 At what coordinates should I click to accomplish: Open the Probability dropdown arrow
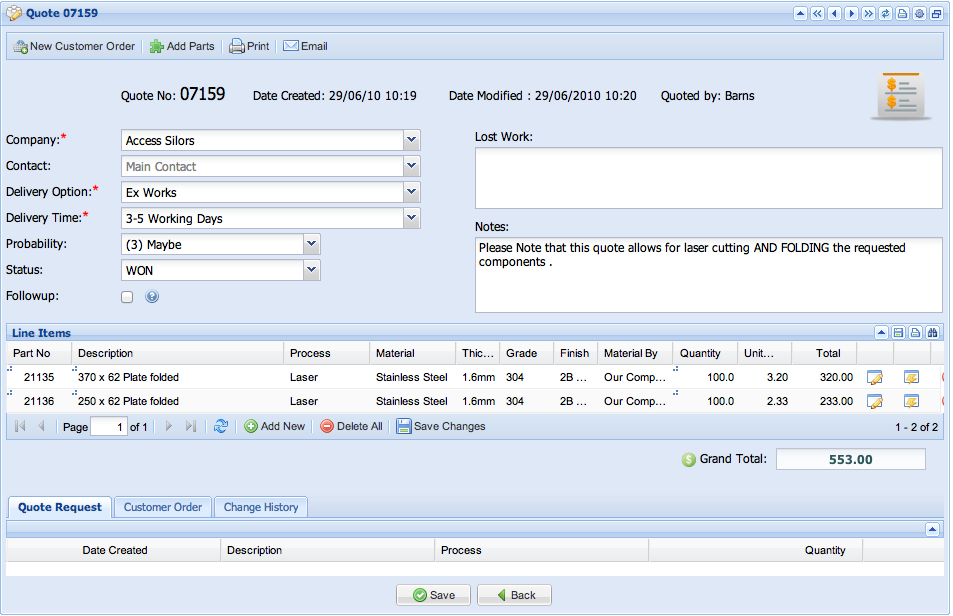tap(311, 244)
